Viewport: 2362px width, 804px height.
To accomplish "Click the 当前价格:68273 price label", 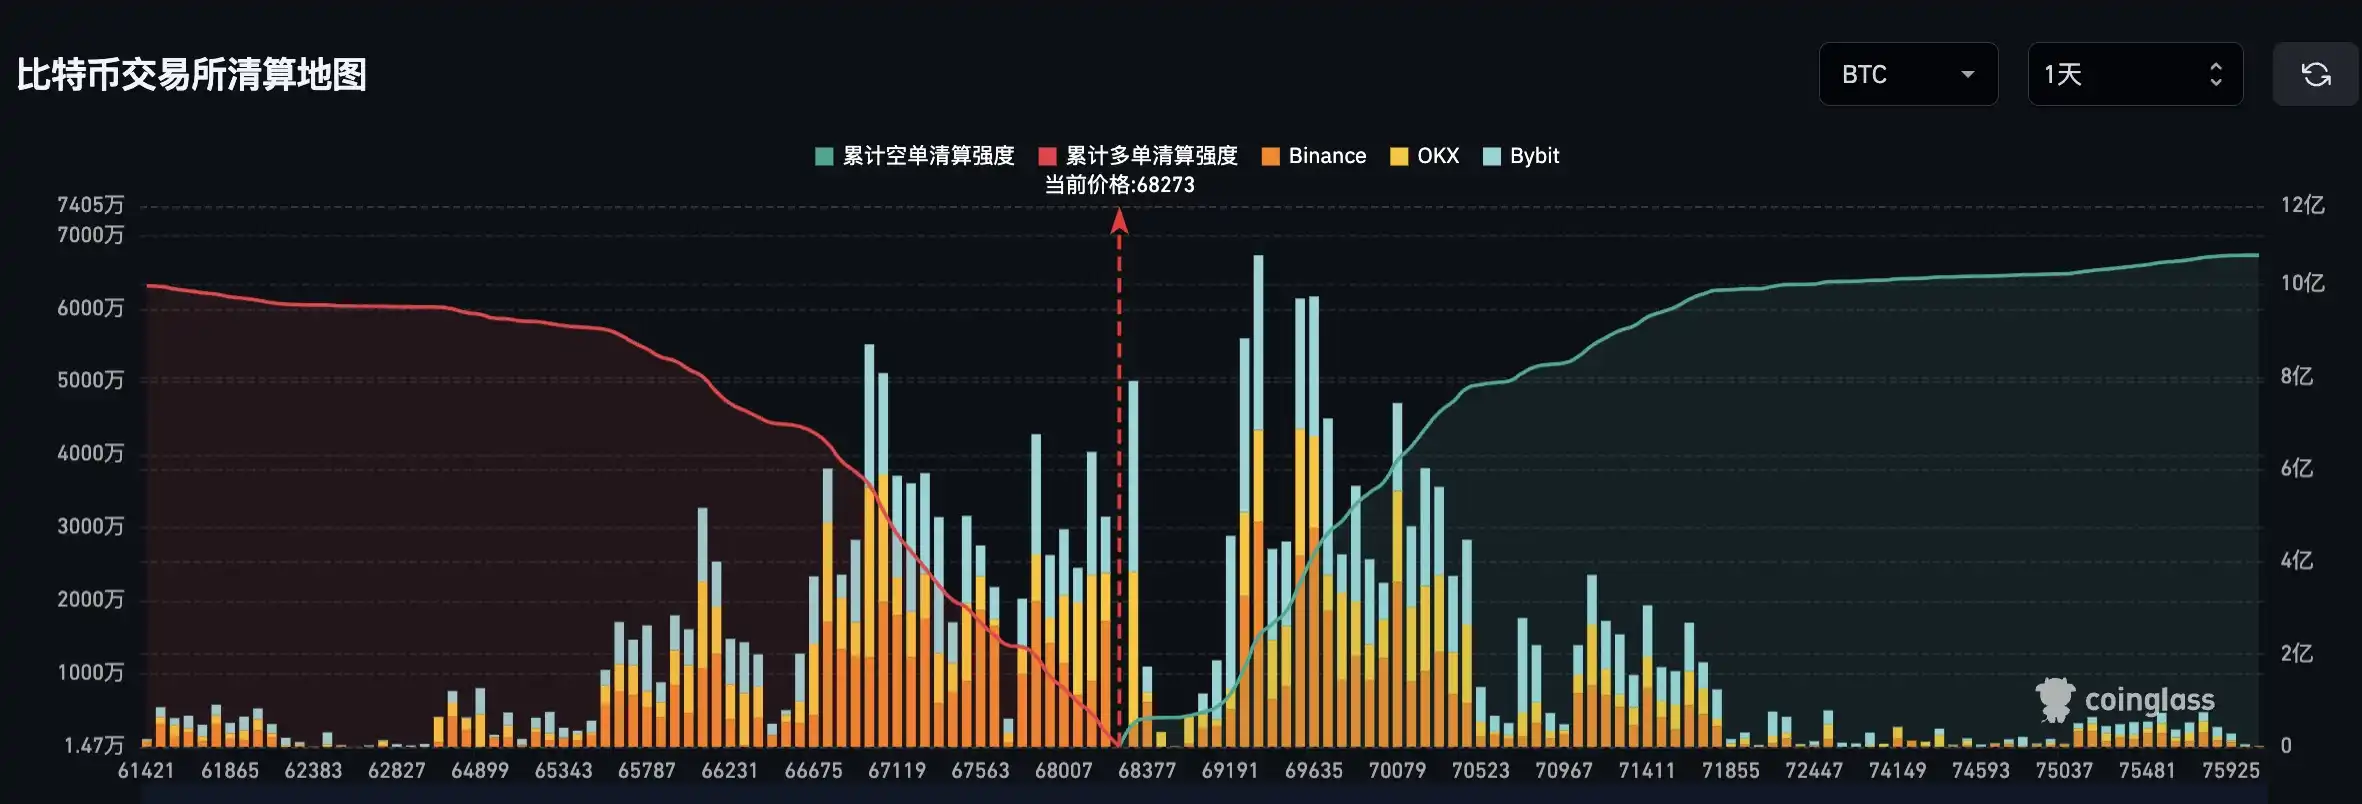I will coord(1119,185).
